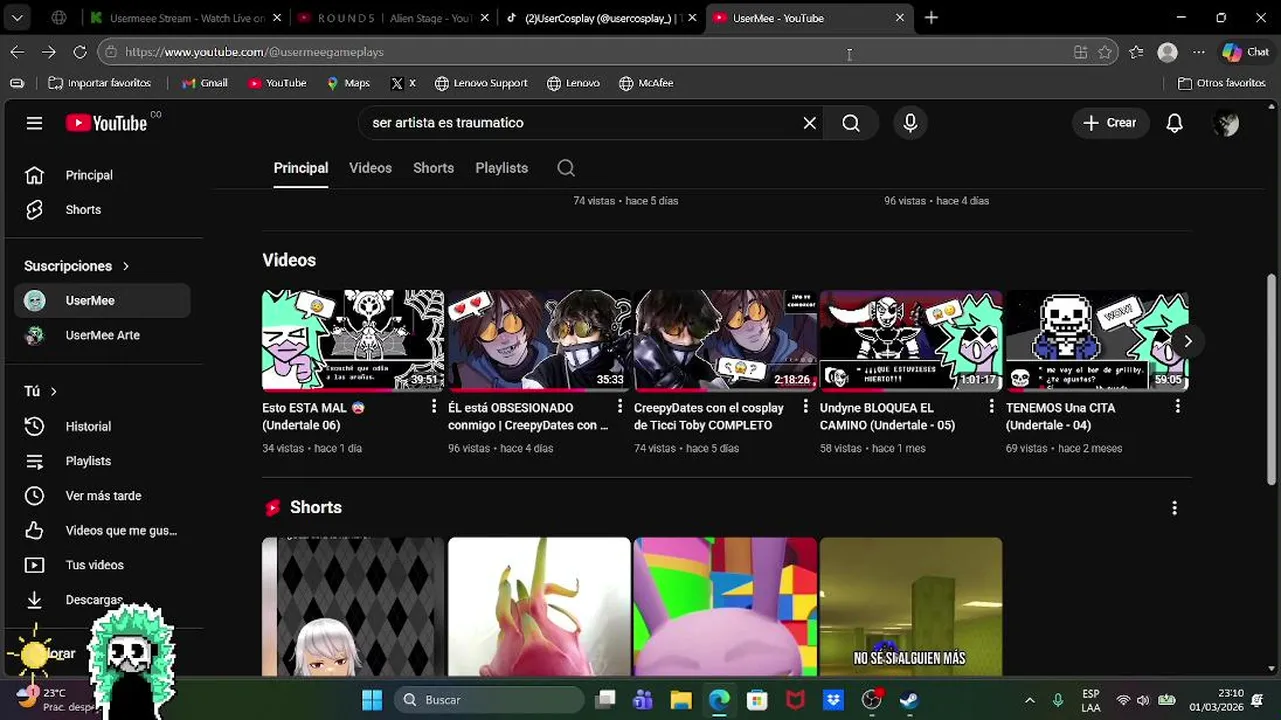
Task: Open a new browser tab
Action: point(931,18)
